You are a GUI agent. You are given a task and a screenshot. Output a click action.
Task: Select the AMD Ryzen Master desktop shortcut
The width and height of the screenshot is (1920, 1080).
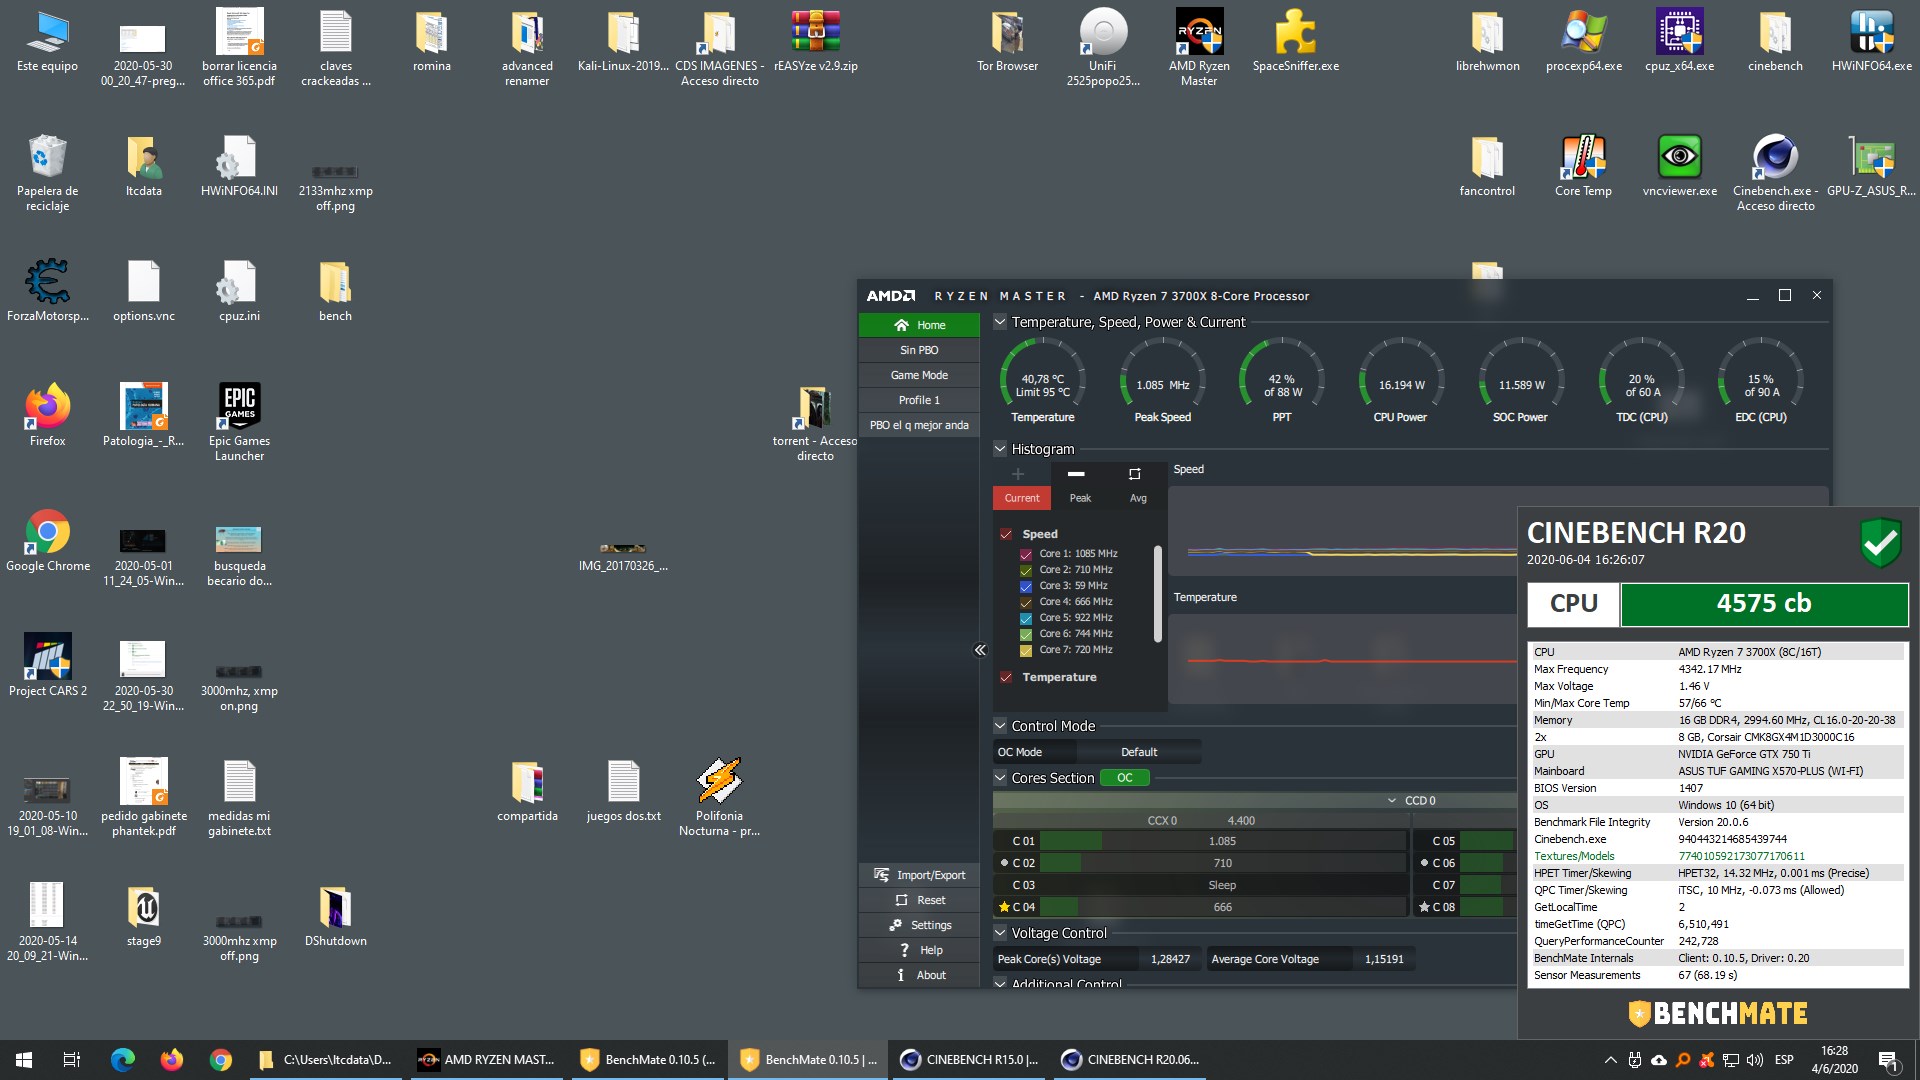pyautogui.click(x=1199, y=47)
